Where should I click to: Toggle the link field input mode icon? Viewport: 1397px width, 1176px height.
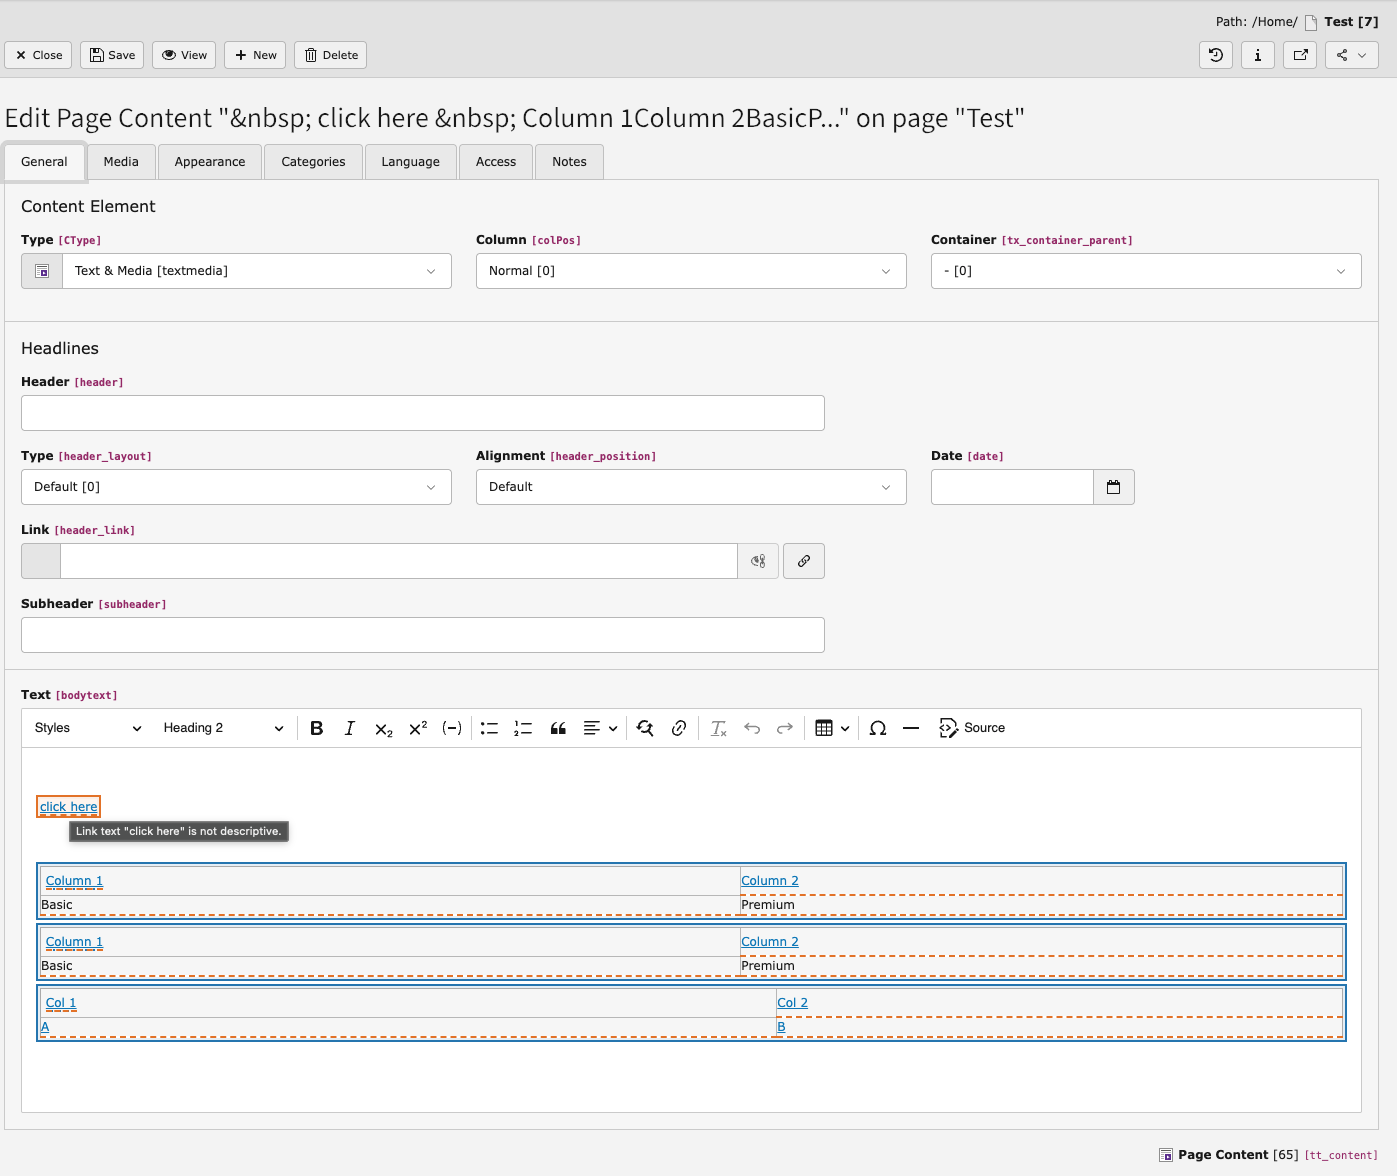tap(758, 561)
